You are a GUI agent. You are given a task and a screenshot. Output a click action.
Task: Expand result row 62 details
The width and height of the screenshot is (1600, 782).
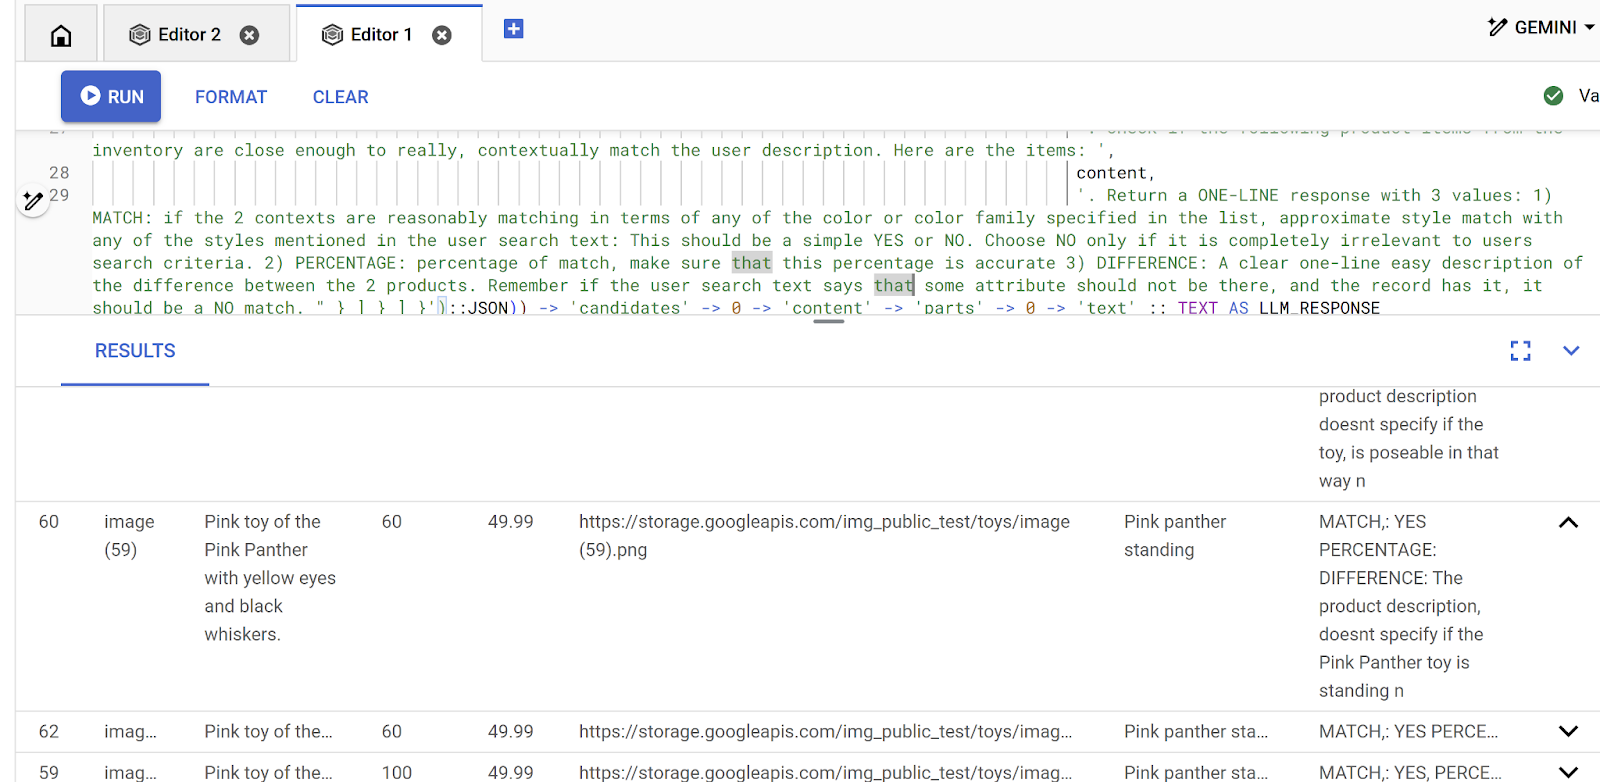coord(1568,732)
